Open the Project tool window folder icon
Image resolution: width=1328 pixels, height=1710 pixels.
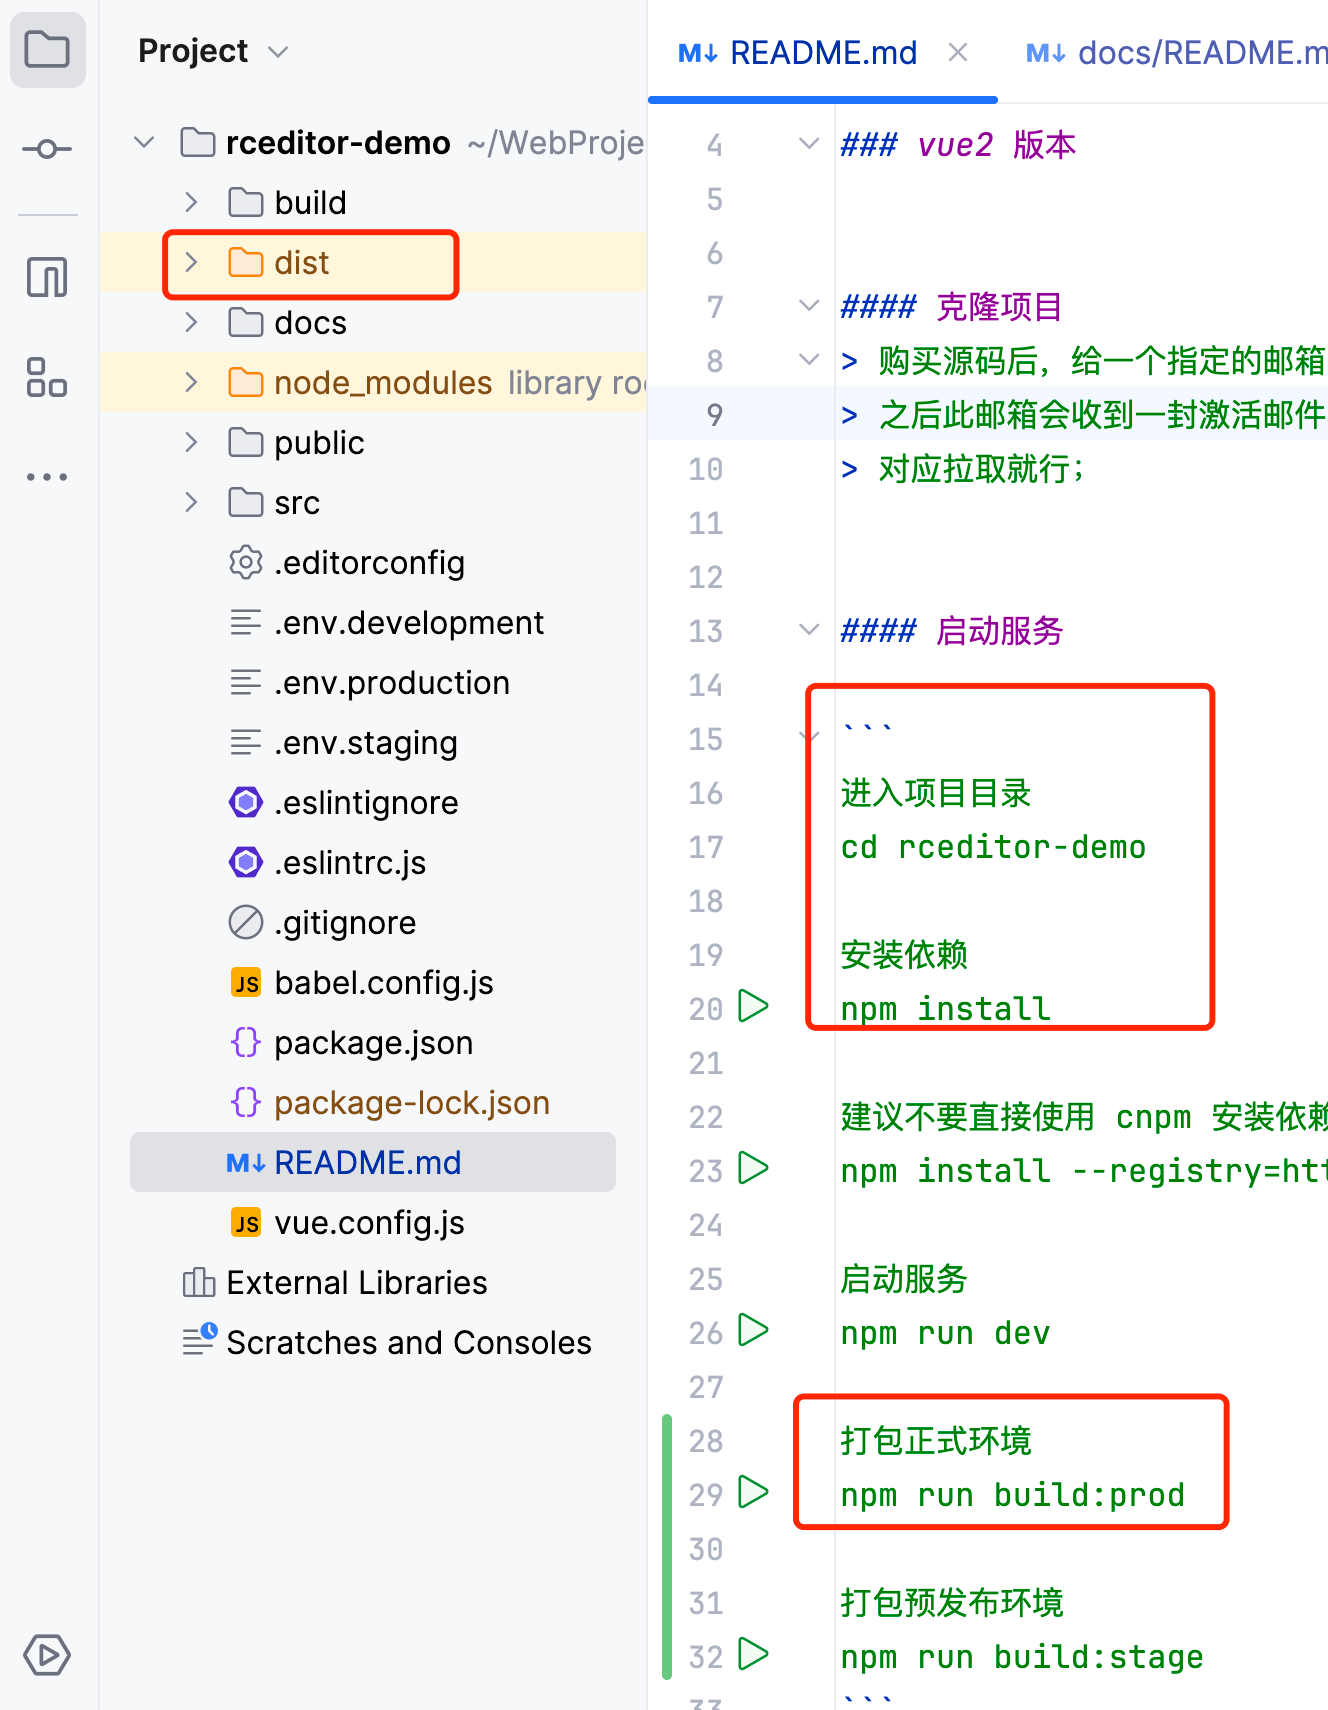point(47,50)
